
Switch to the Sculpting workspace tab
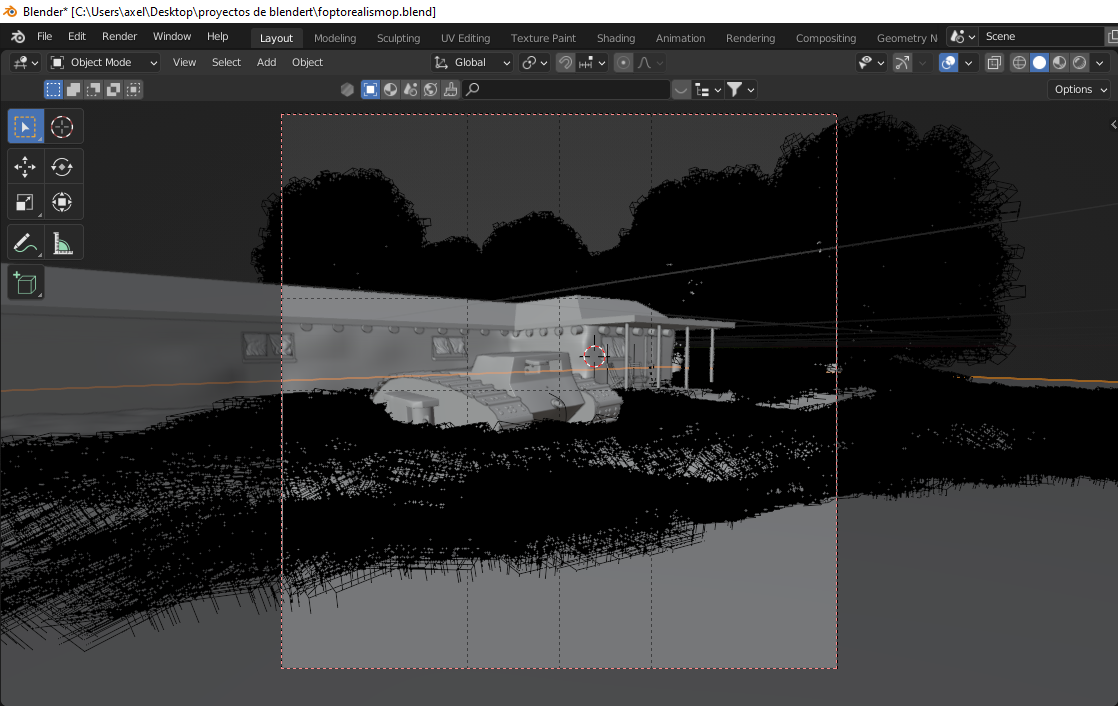399,38
